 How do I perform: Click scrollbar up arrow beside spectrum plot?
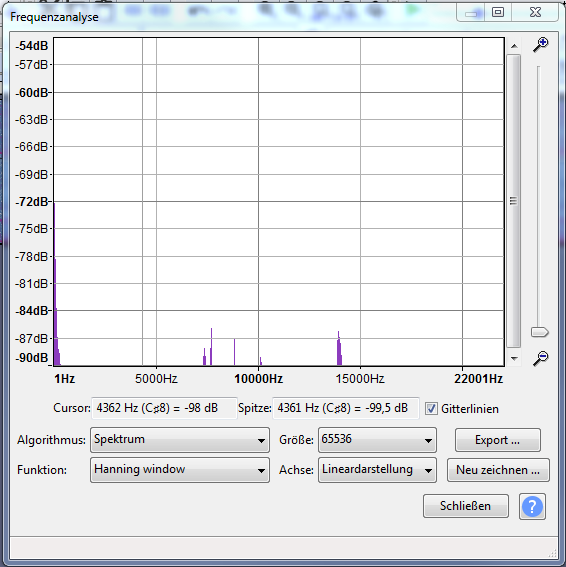[x=514, y=46]
